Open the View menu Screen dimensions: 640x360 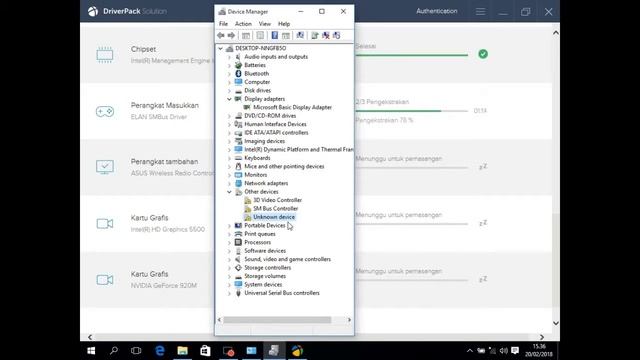click(x=264, y=24)
